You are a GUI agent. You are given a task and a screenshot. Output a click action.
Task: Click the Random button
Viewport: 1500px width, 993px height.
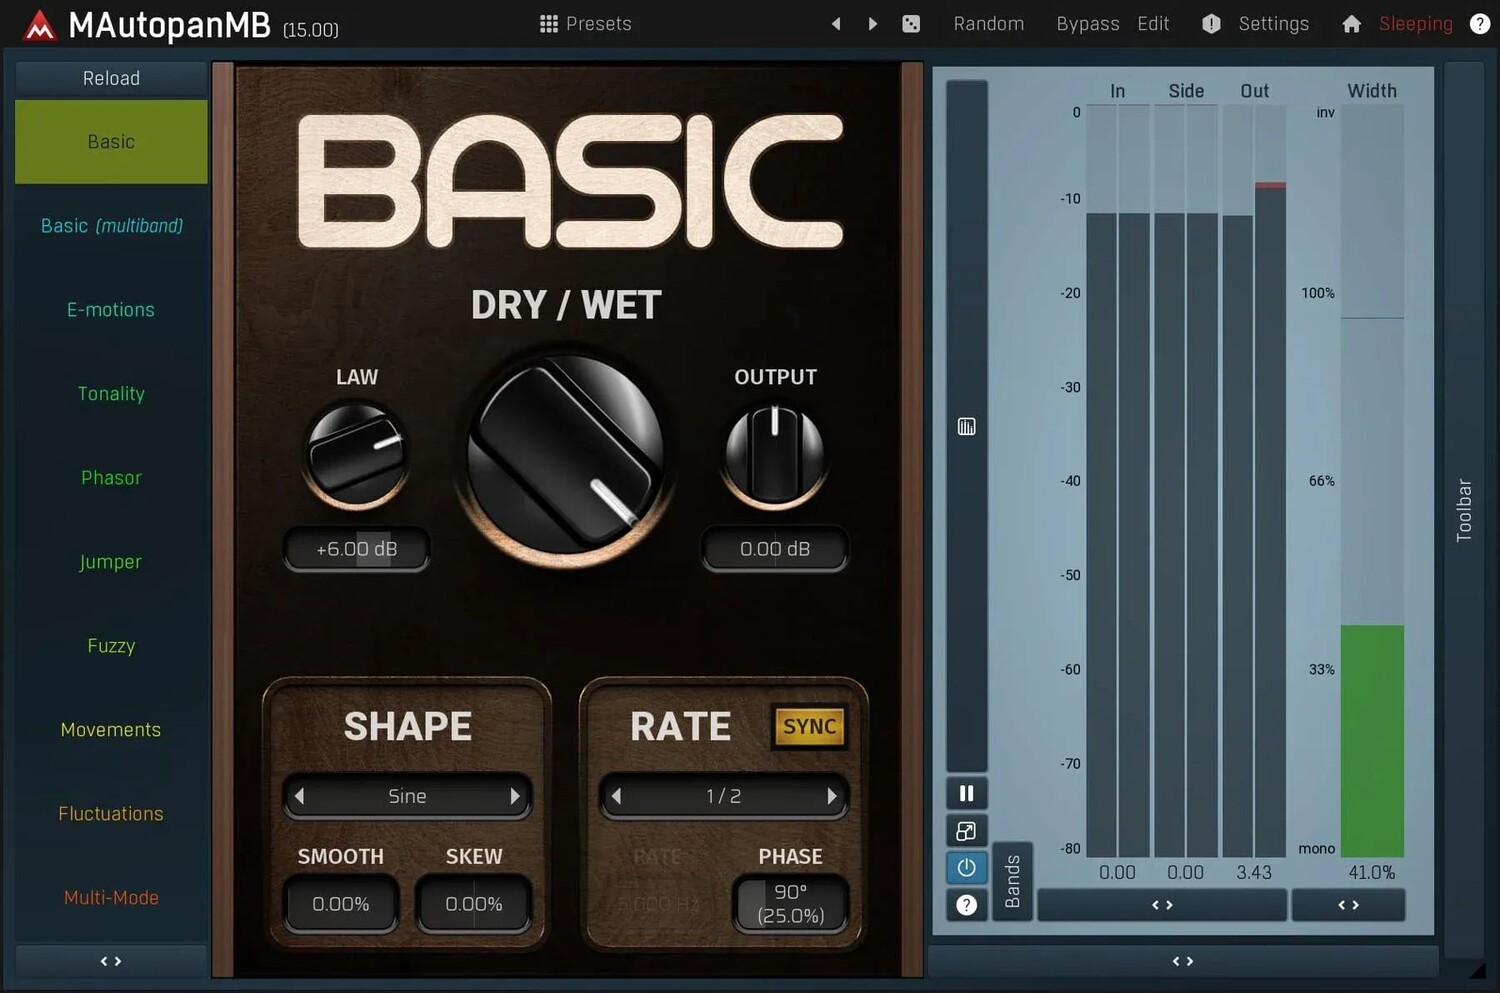pyautogui.click(x=988, y=24)
